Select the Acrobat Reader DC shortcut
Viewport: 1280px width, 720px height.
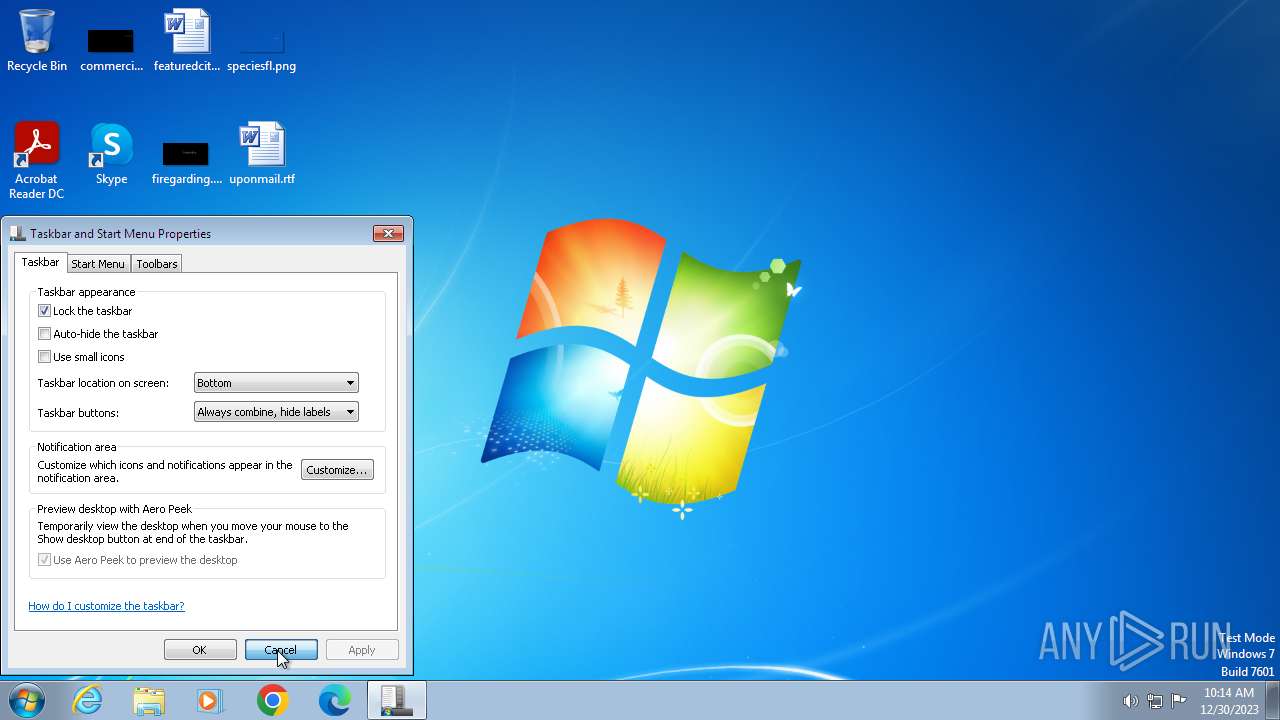(37, 160)
